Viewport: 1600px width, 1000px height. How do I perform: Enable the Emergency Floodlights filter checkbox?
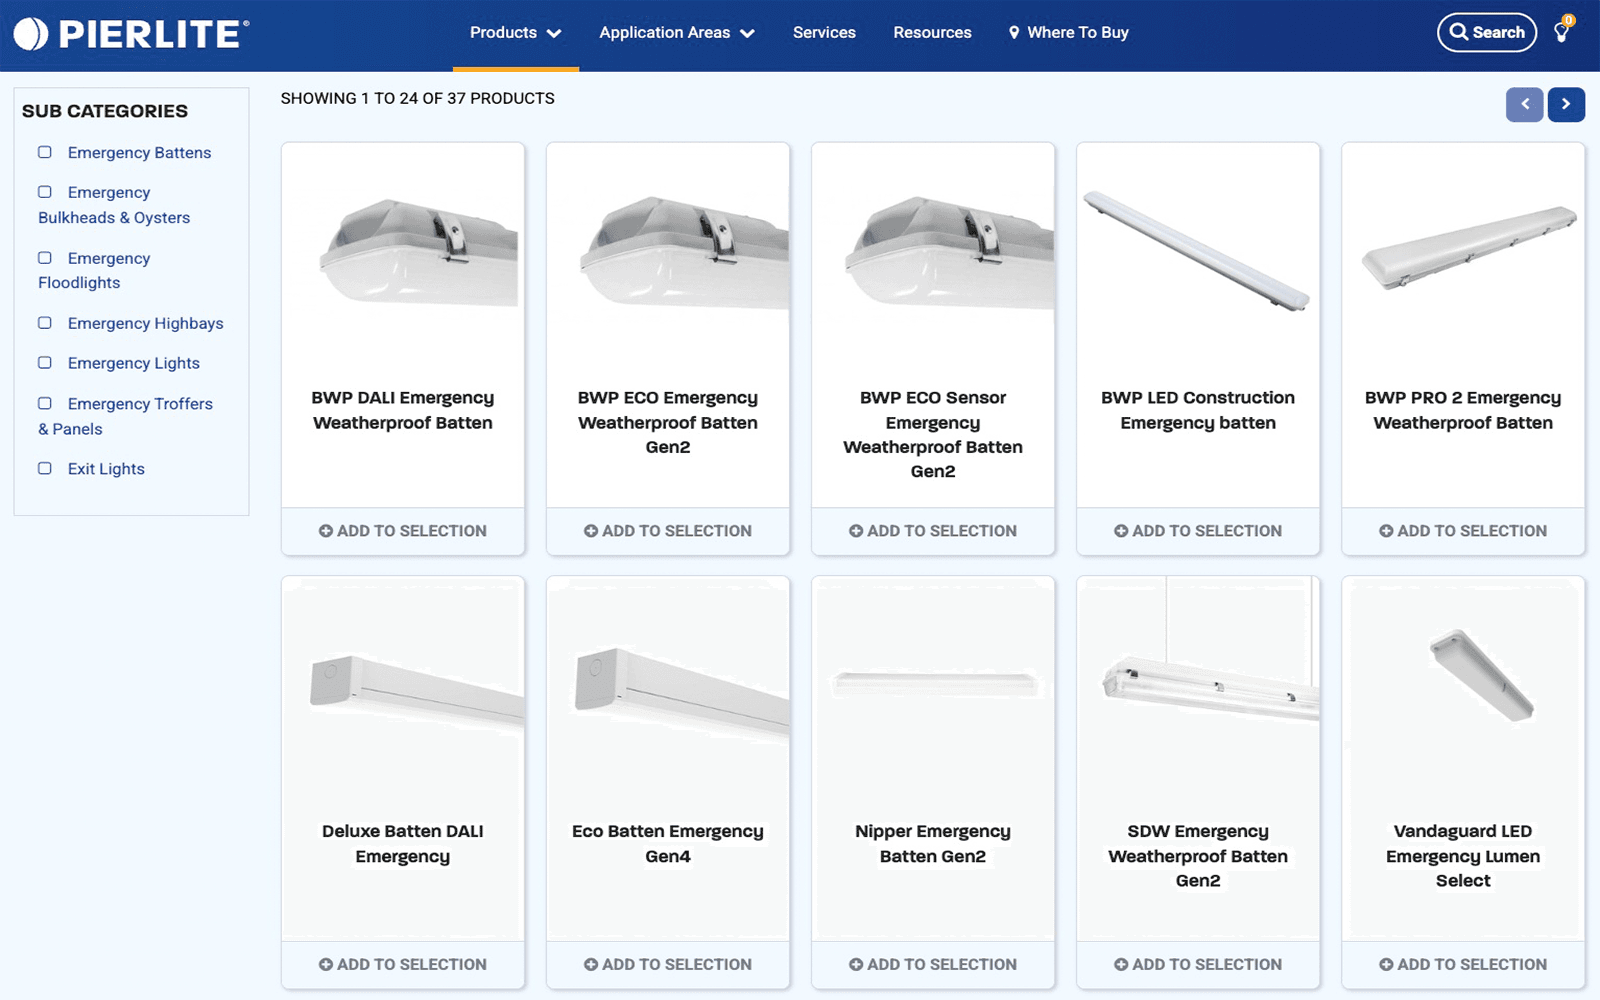point(45,258)
